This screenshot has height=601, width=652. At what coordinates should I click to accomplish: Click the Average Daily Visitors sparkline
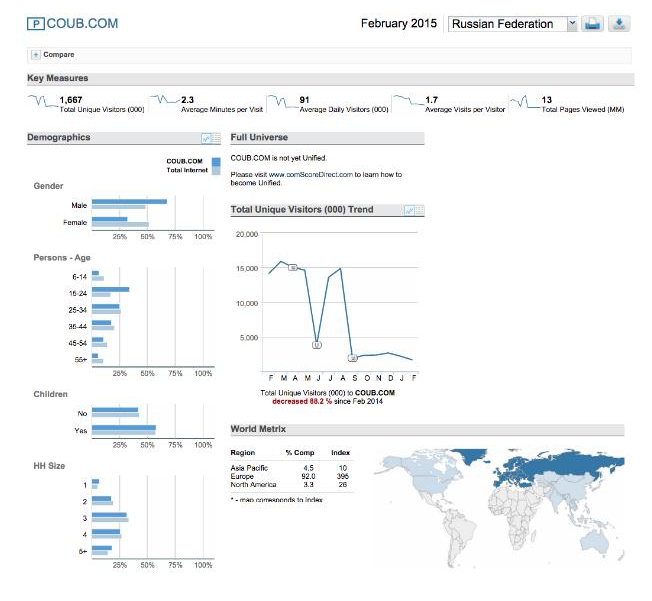282,100
